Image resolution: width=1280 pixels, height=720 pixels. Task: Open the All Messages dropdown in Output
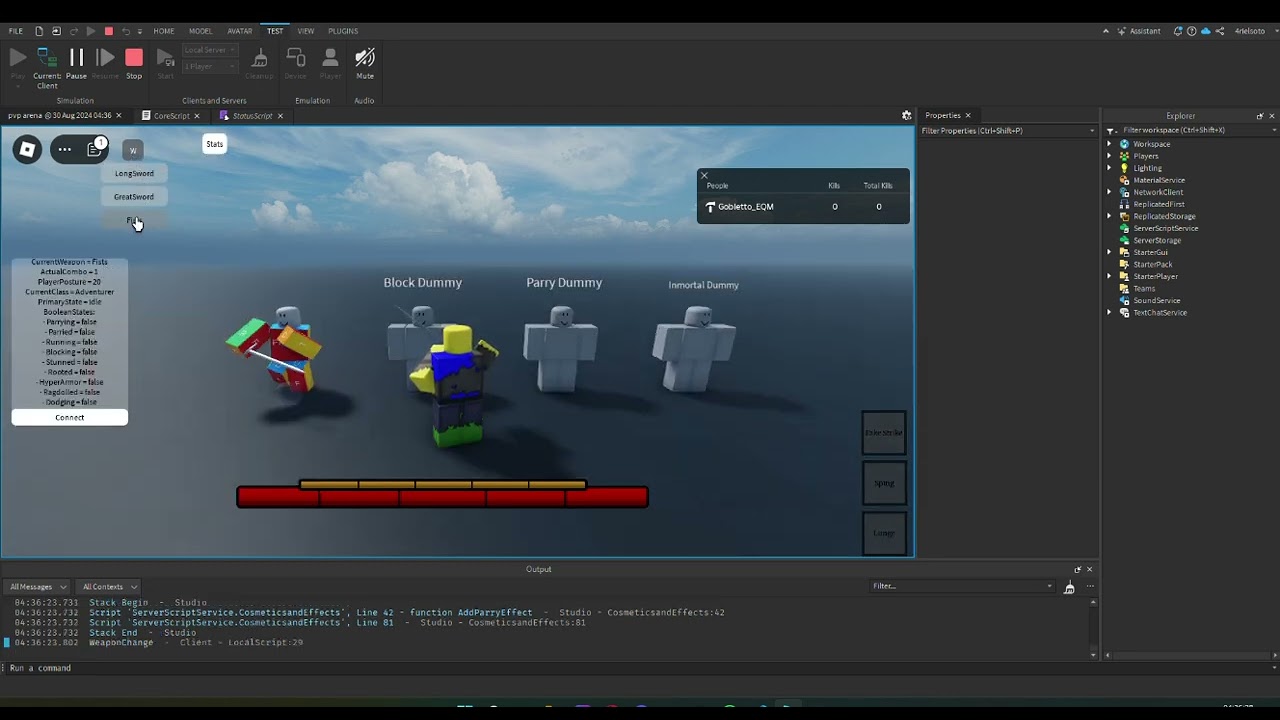point(37,587)
